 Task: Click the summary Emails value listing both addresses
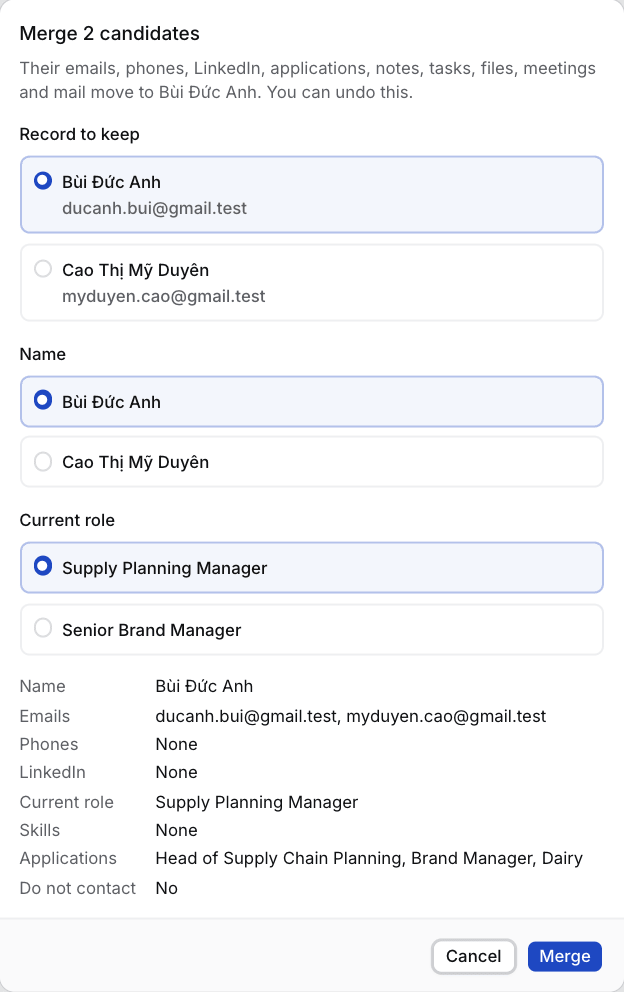(351, 716)
